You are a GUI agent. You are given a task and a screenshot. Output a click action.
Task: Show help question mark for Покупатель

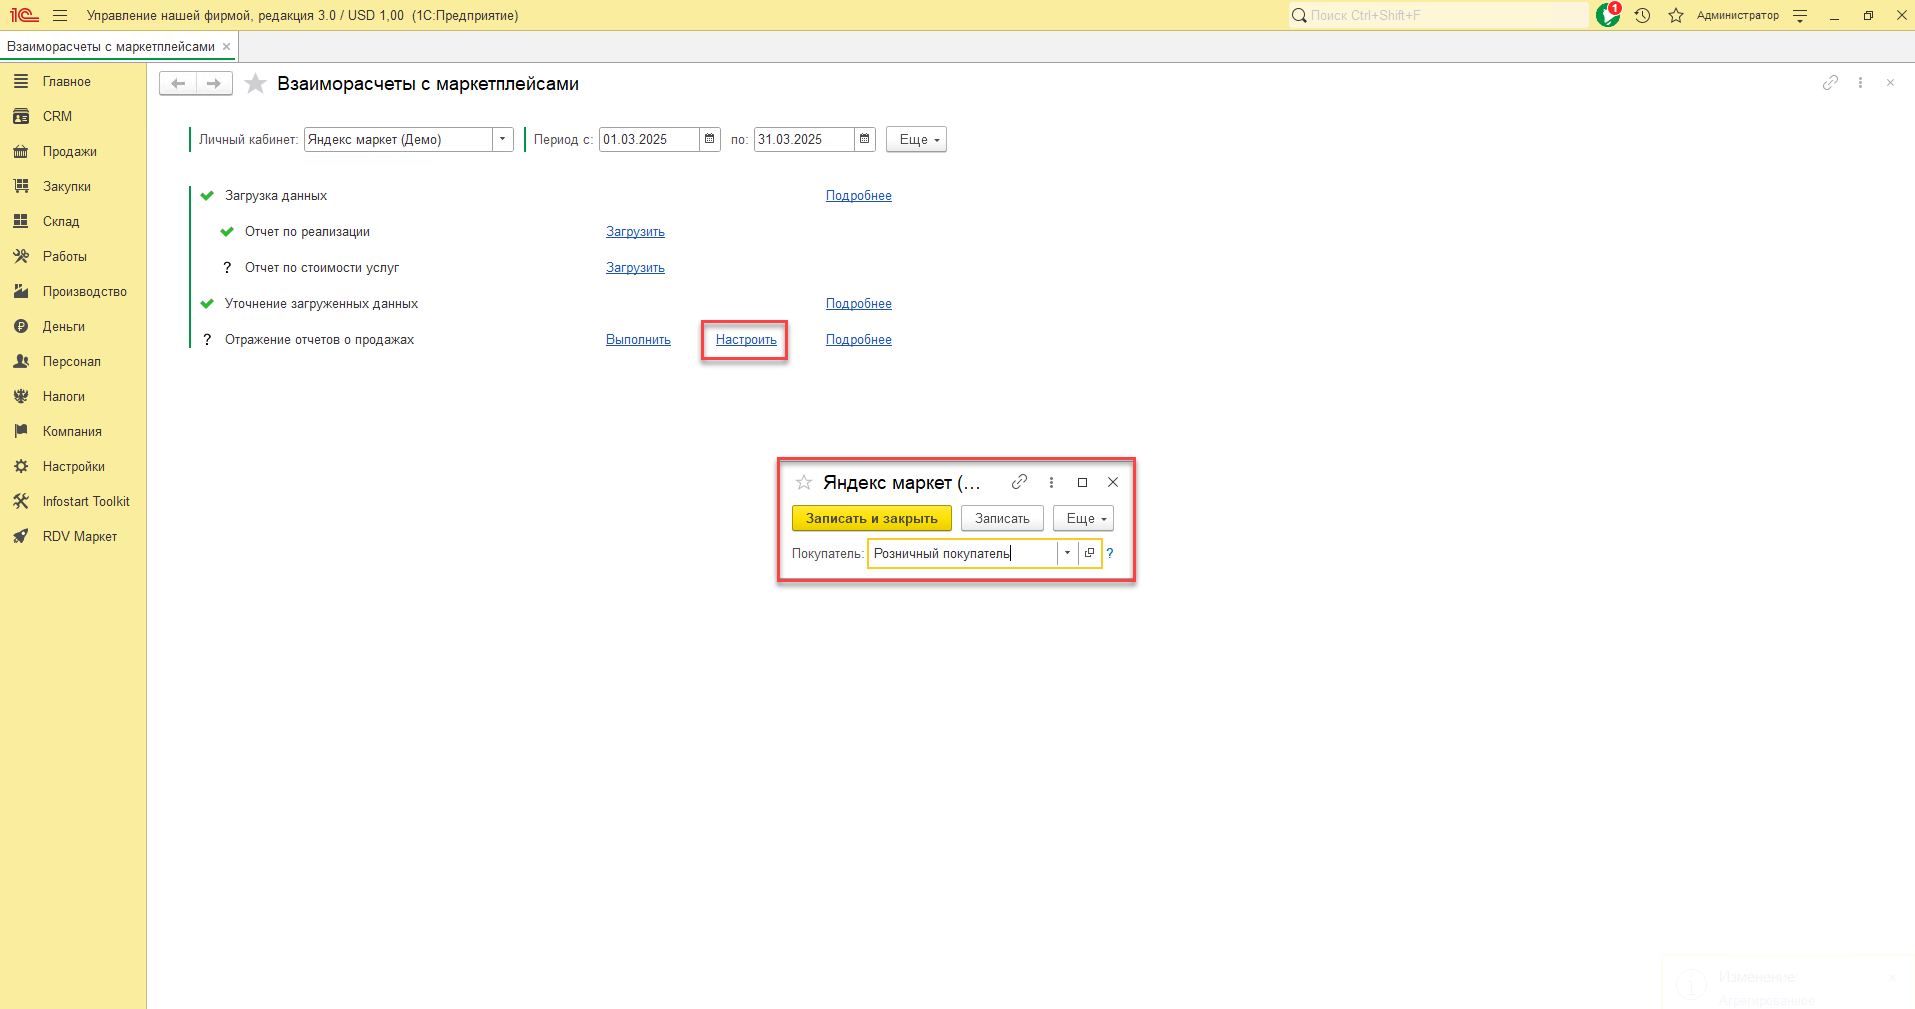tap(1109, 553)
